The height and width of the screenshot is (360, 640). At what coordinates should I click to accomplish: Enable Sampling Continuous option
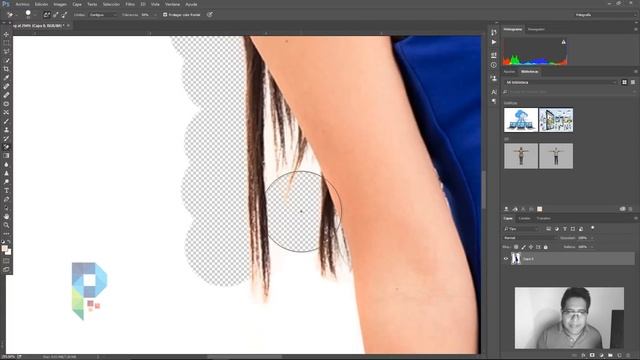(x=47, y=15)
